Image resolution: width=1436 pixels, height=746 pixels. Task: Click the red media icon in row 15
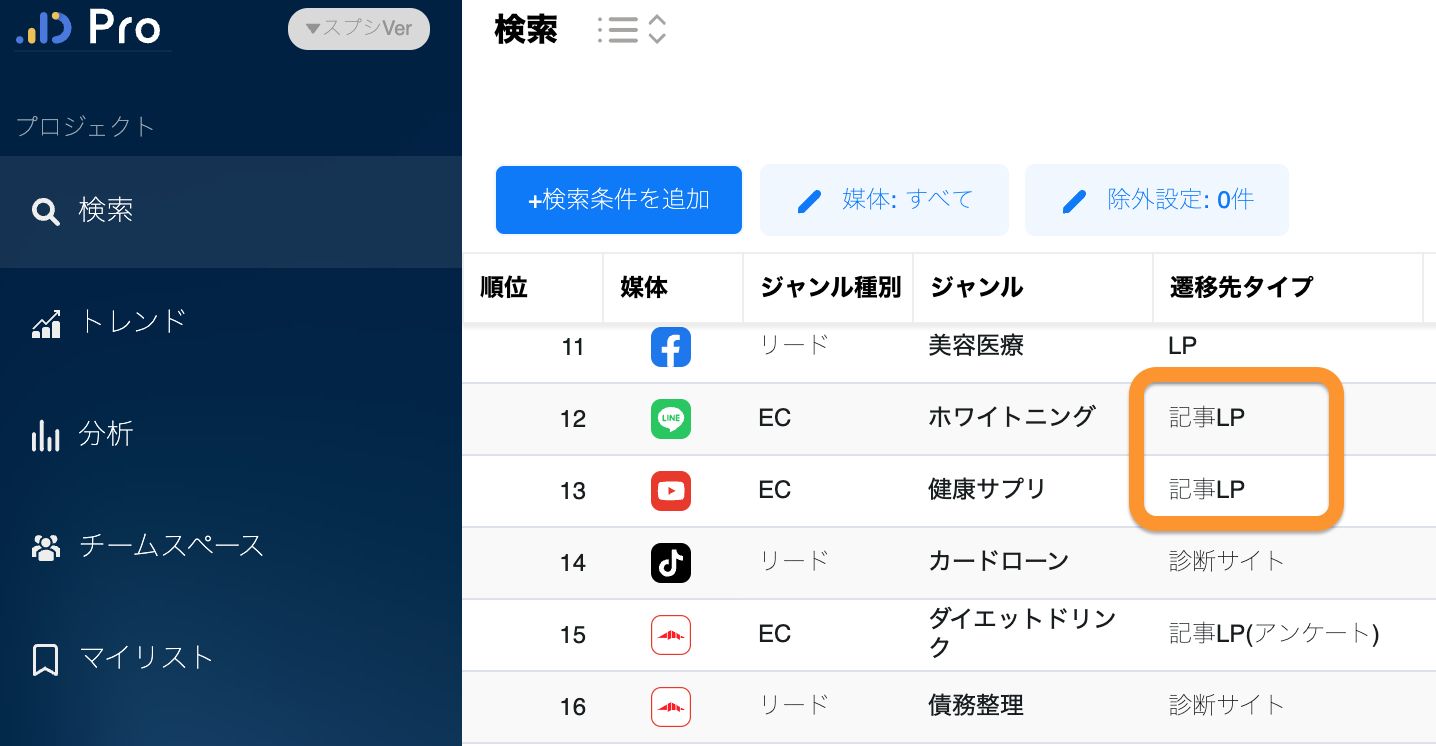click(x=671, y=635)
